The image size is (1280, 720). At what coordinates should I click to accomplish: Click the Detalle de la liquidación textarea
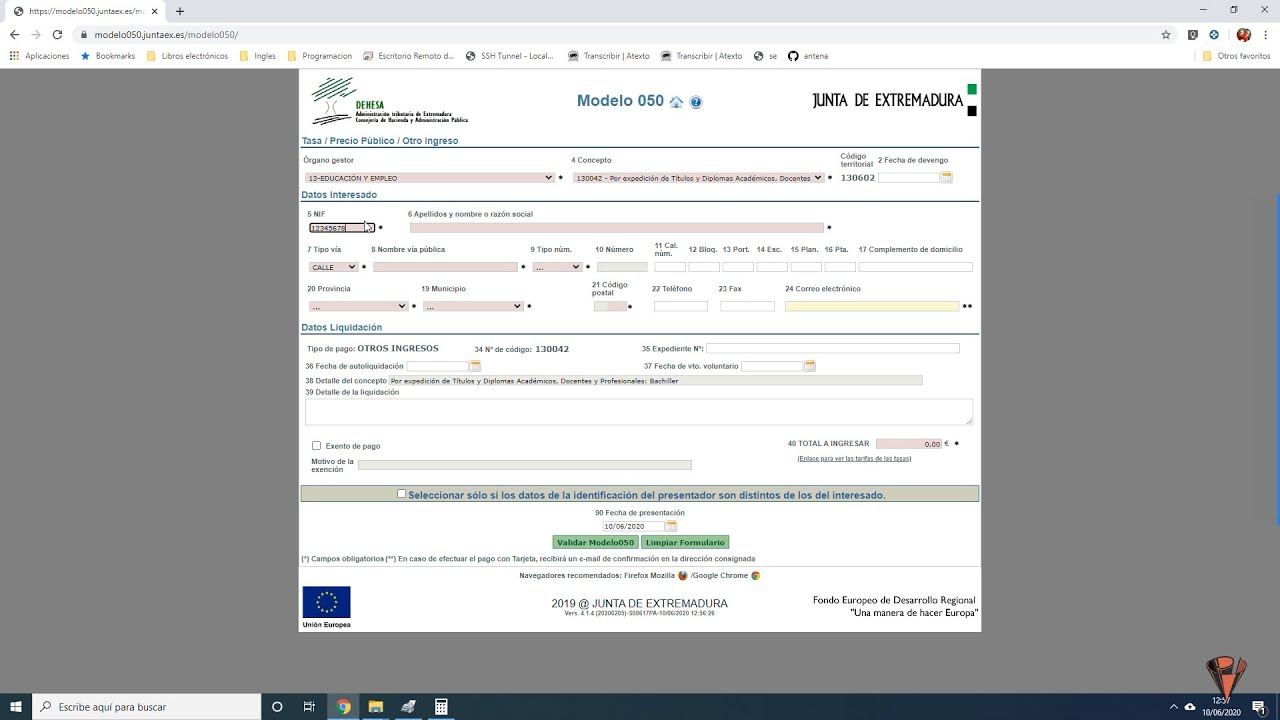pyautogui.click(x=639, y=411)
